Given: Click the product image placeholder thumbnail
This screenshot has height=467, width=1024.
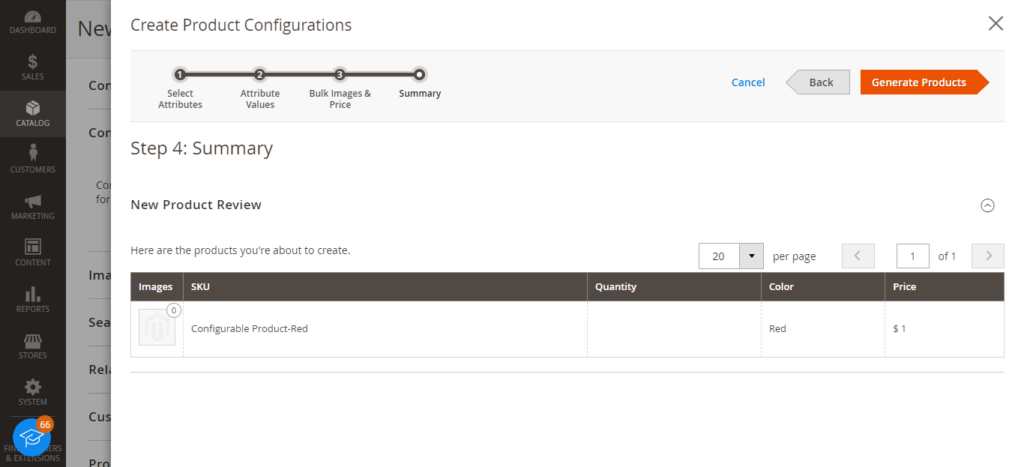Looking at the screenshot, I should pyautogui.click(x=157, y=327).
